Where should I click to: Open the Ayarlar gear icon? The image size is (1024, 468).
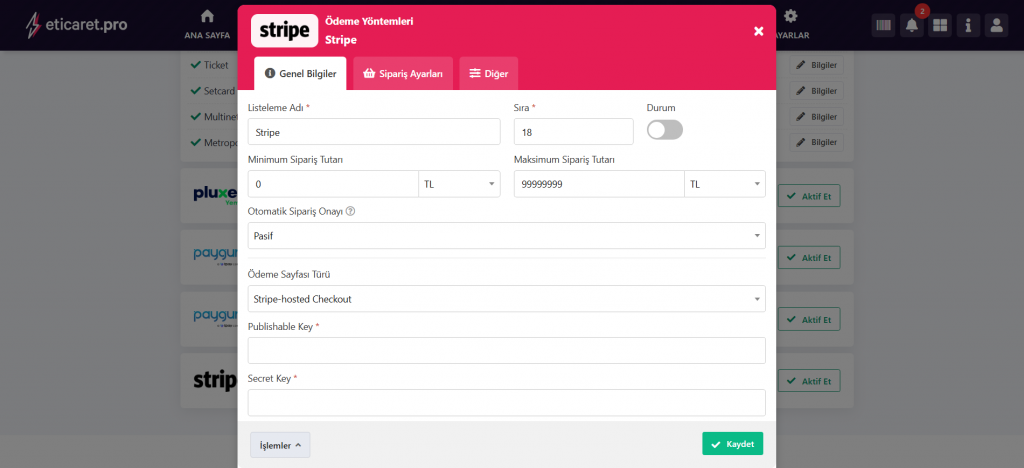click(790, 17)
